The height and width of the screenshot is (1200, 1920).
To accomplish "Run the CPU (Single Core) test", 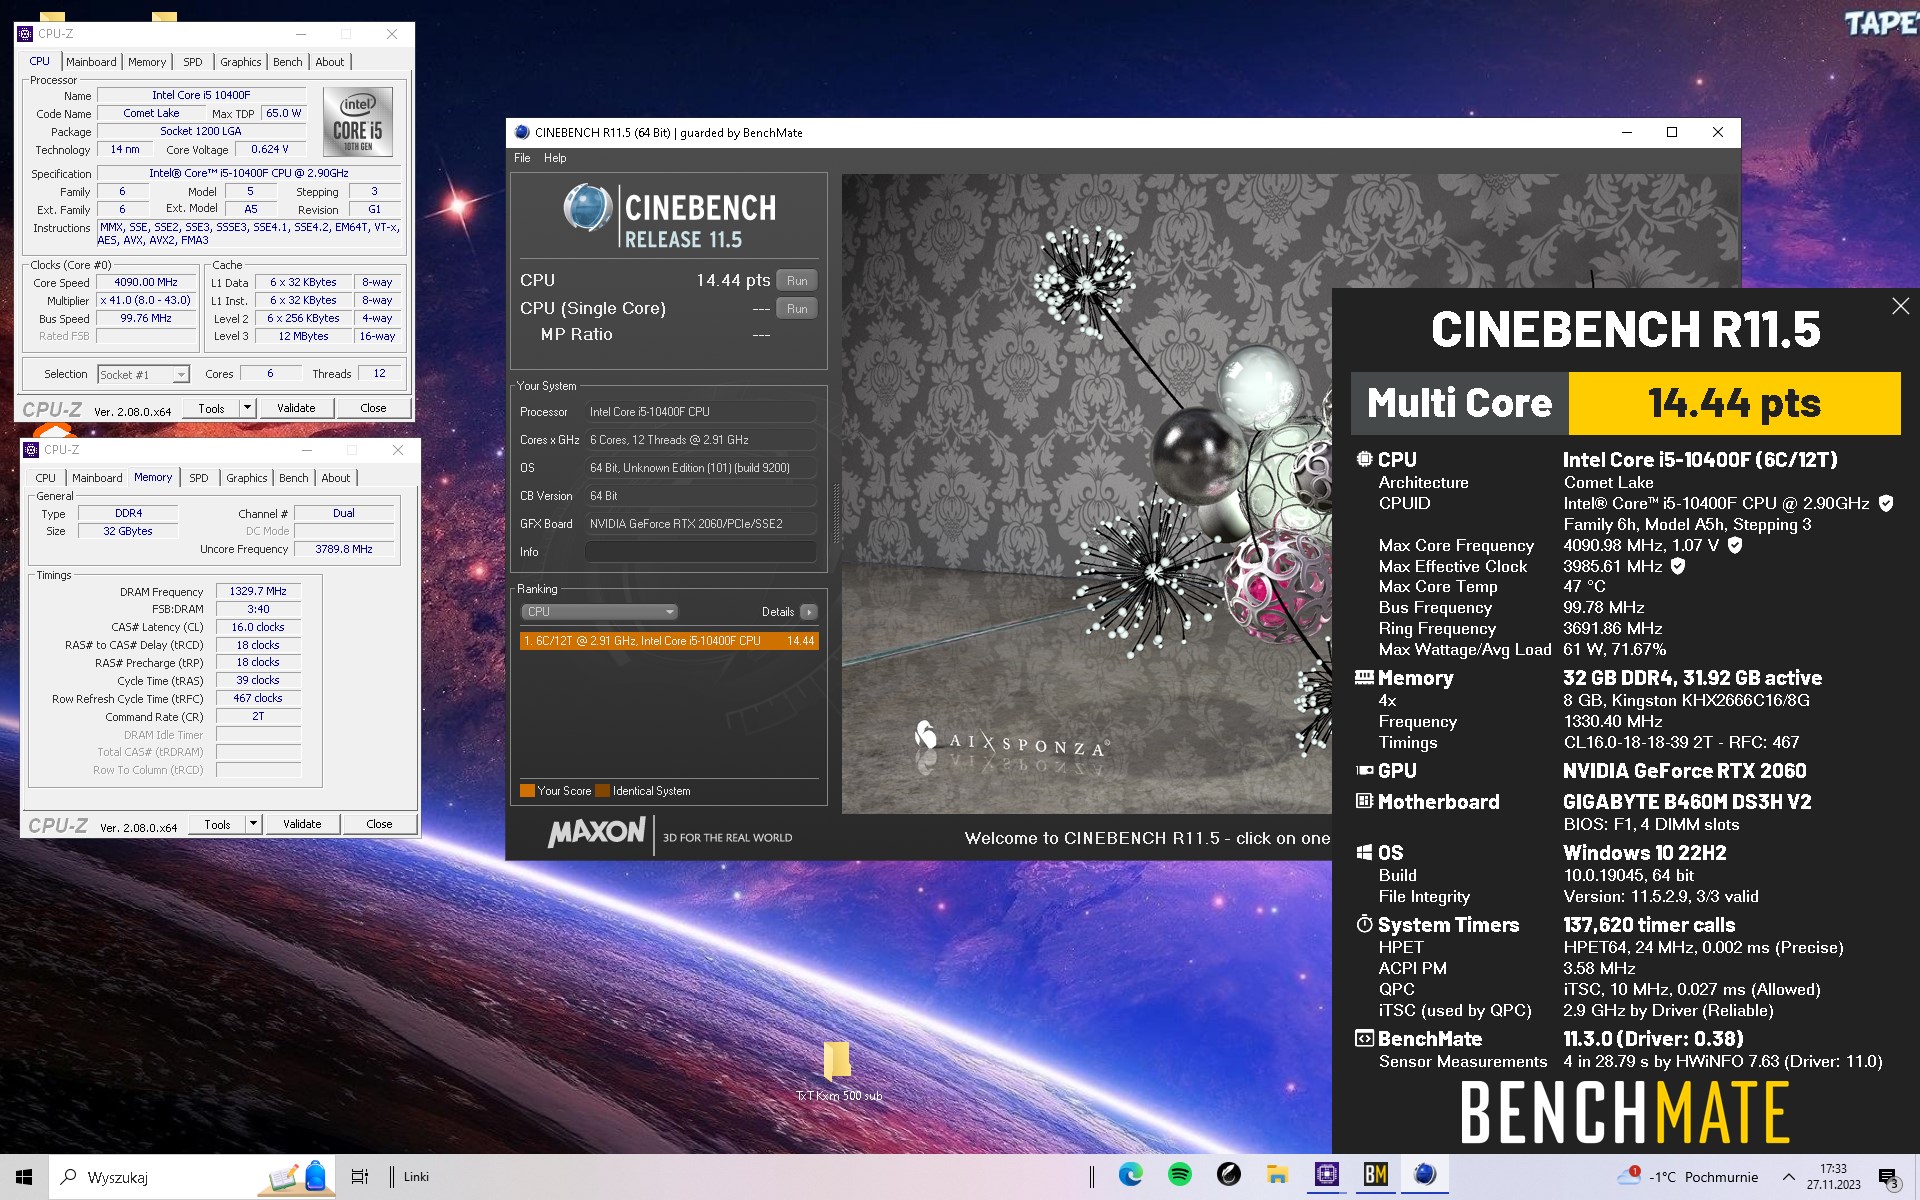I will click(796, 309).
